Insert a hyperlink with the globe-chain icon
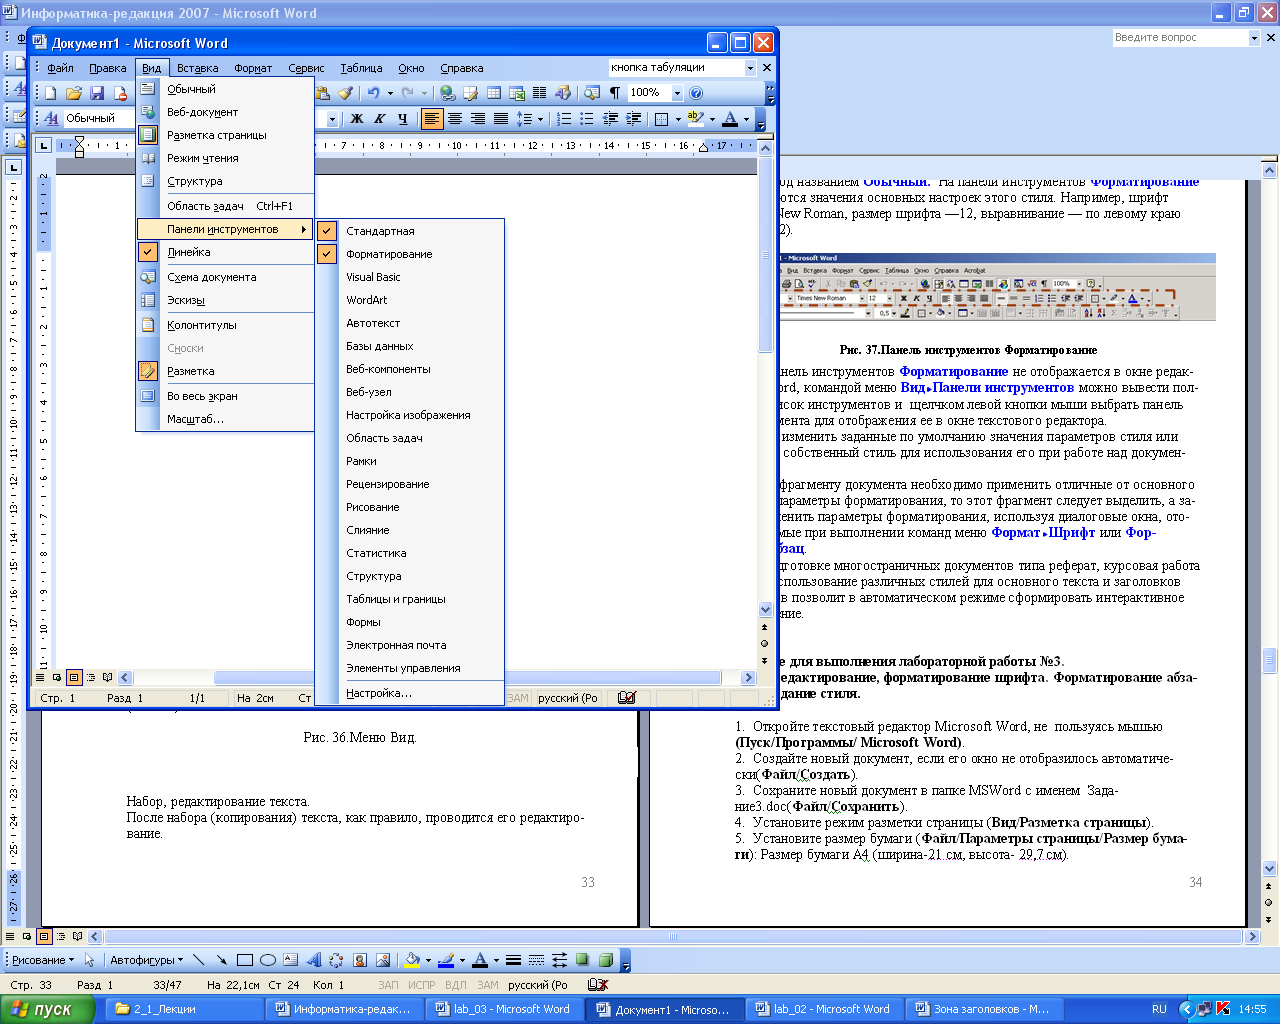This screenshot has width=1280, height=1024. click(447, 93)
